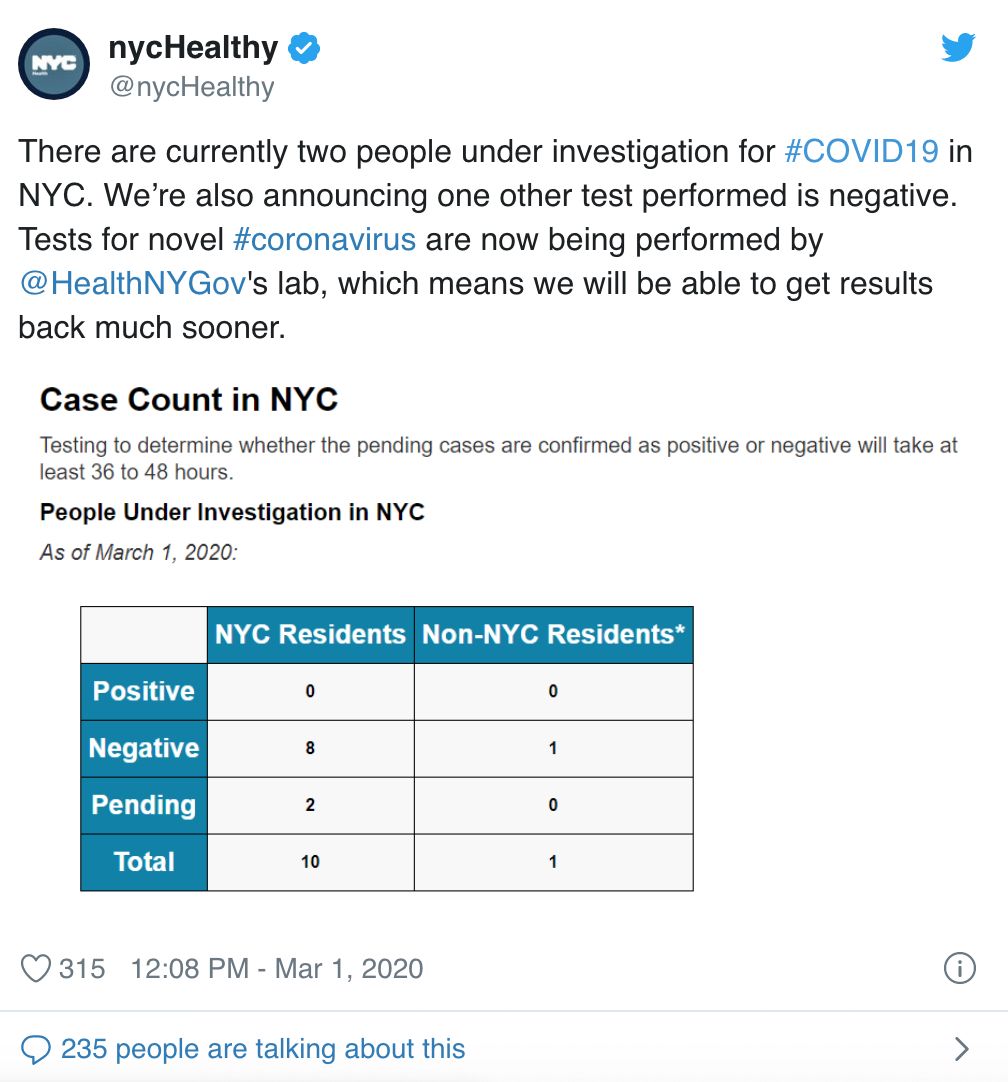Screen dimensions: 1008x1082
Task: Visit the @HealthNYGov mention
Action: click(x=132, y=283)
